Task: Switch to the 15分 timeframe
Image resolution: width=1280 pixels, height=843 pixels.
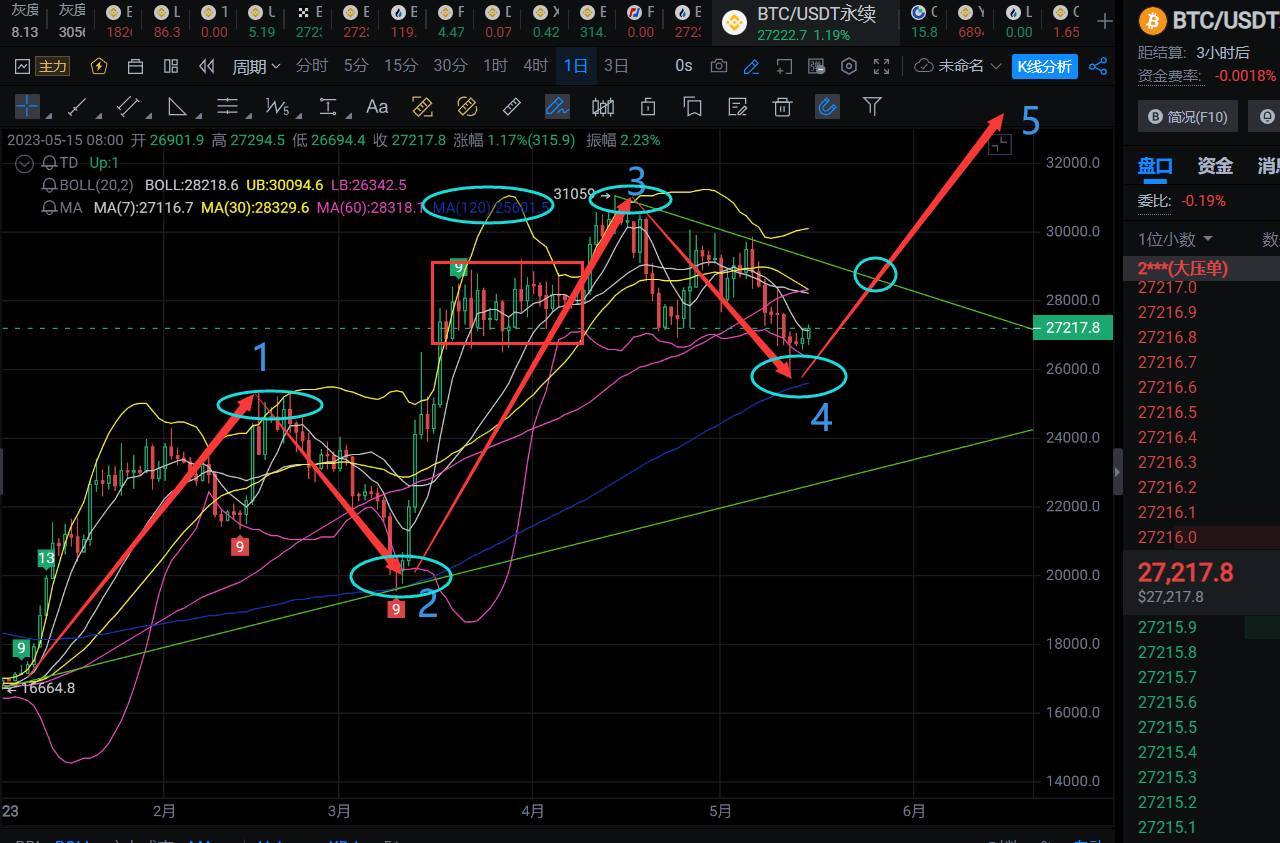Action: click(x=401, y=66)
